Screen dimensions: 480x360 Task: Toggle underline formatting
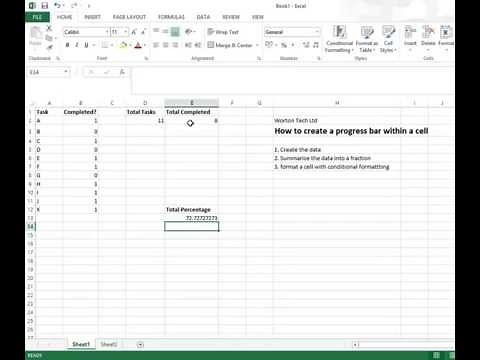point(86,45)
